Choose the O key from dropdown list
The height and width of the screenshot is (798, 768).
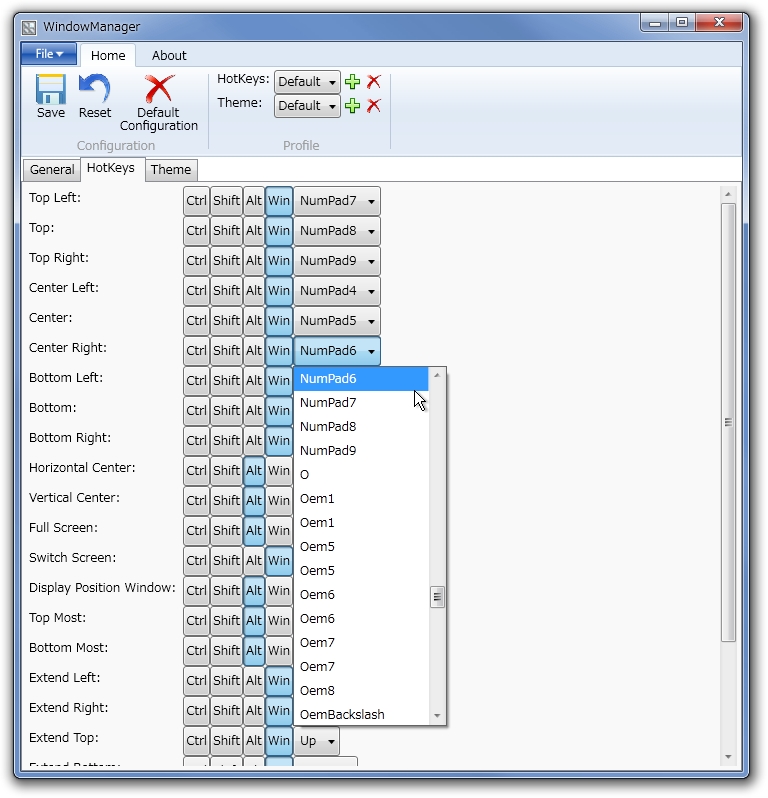tap(361, 475)
